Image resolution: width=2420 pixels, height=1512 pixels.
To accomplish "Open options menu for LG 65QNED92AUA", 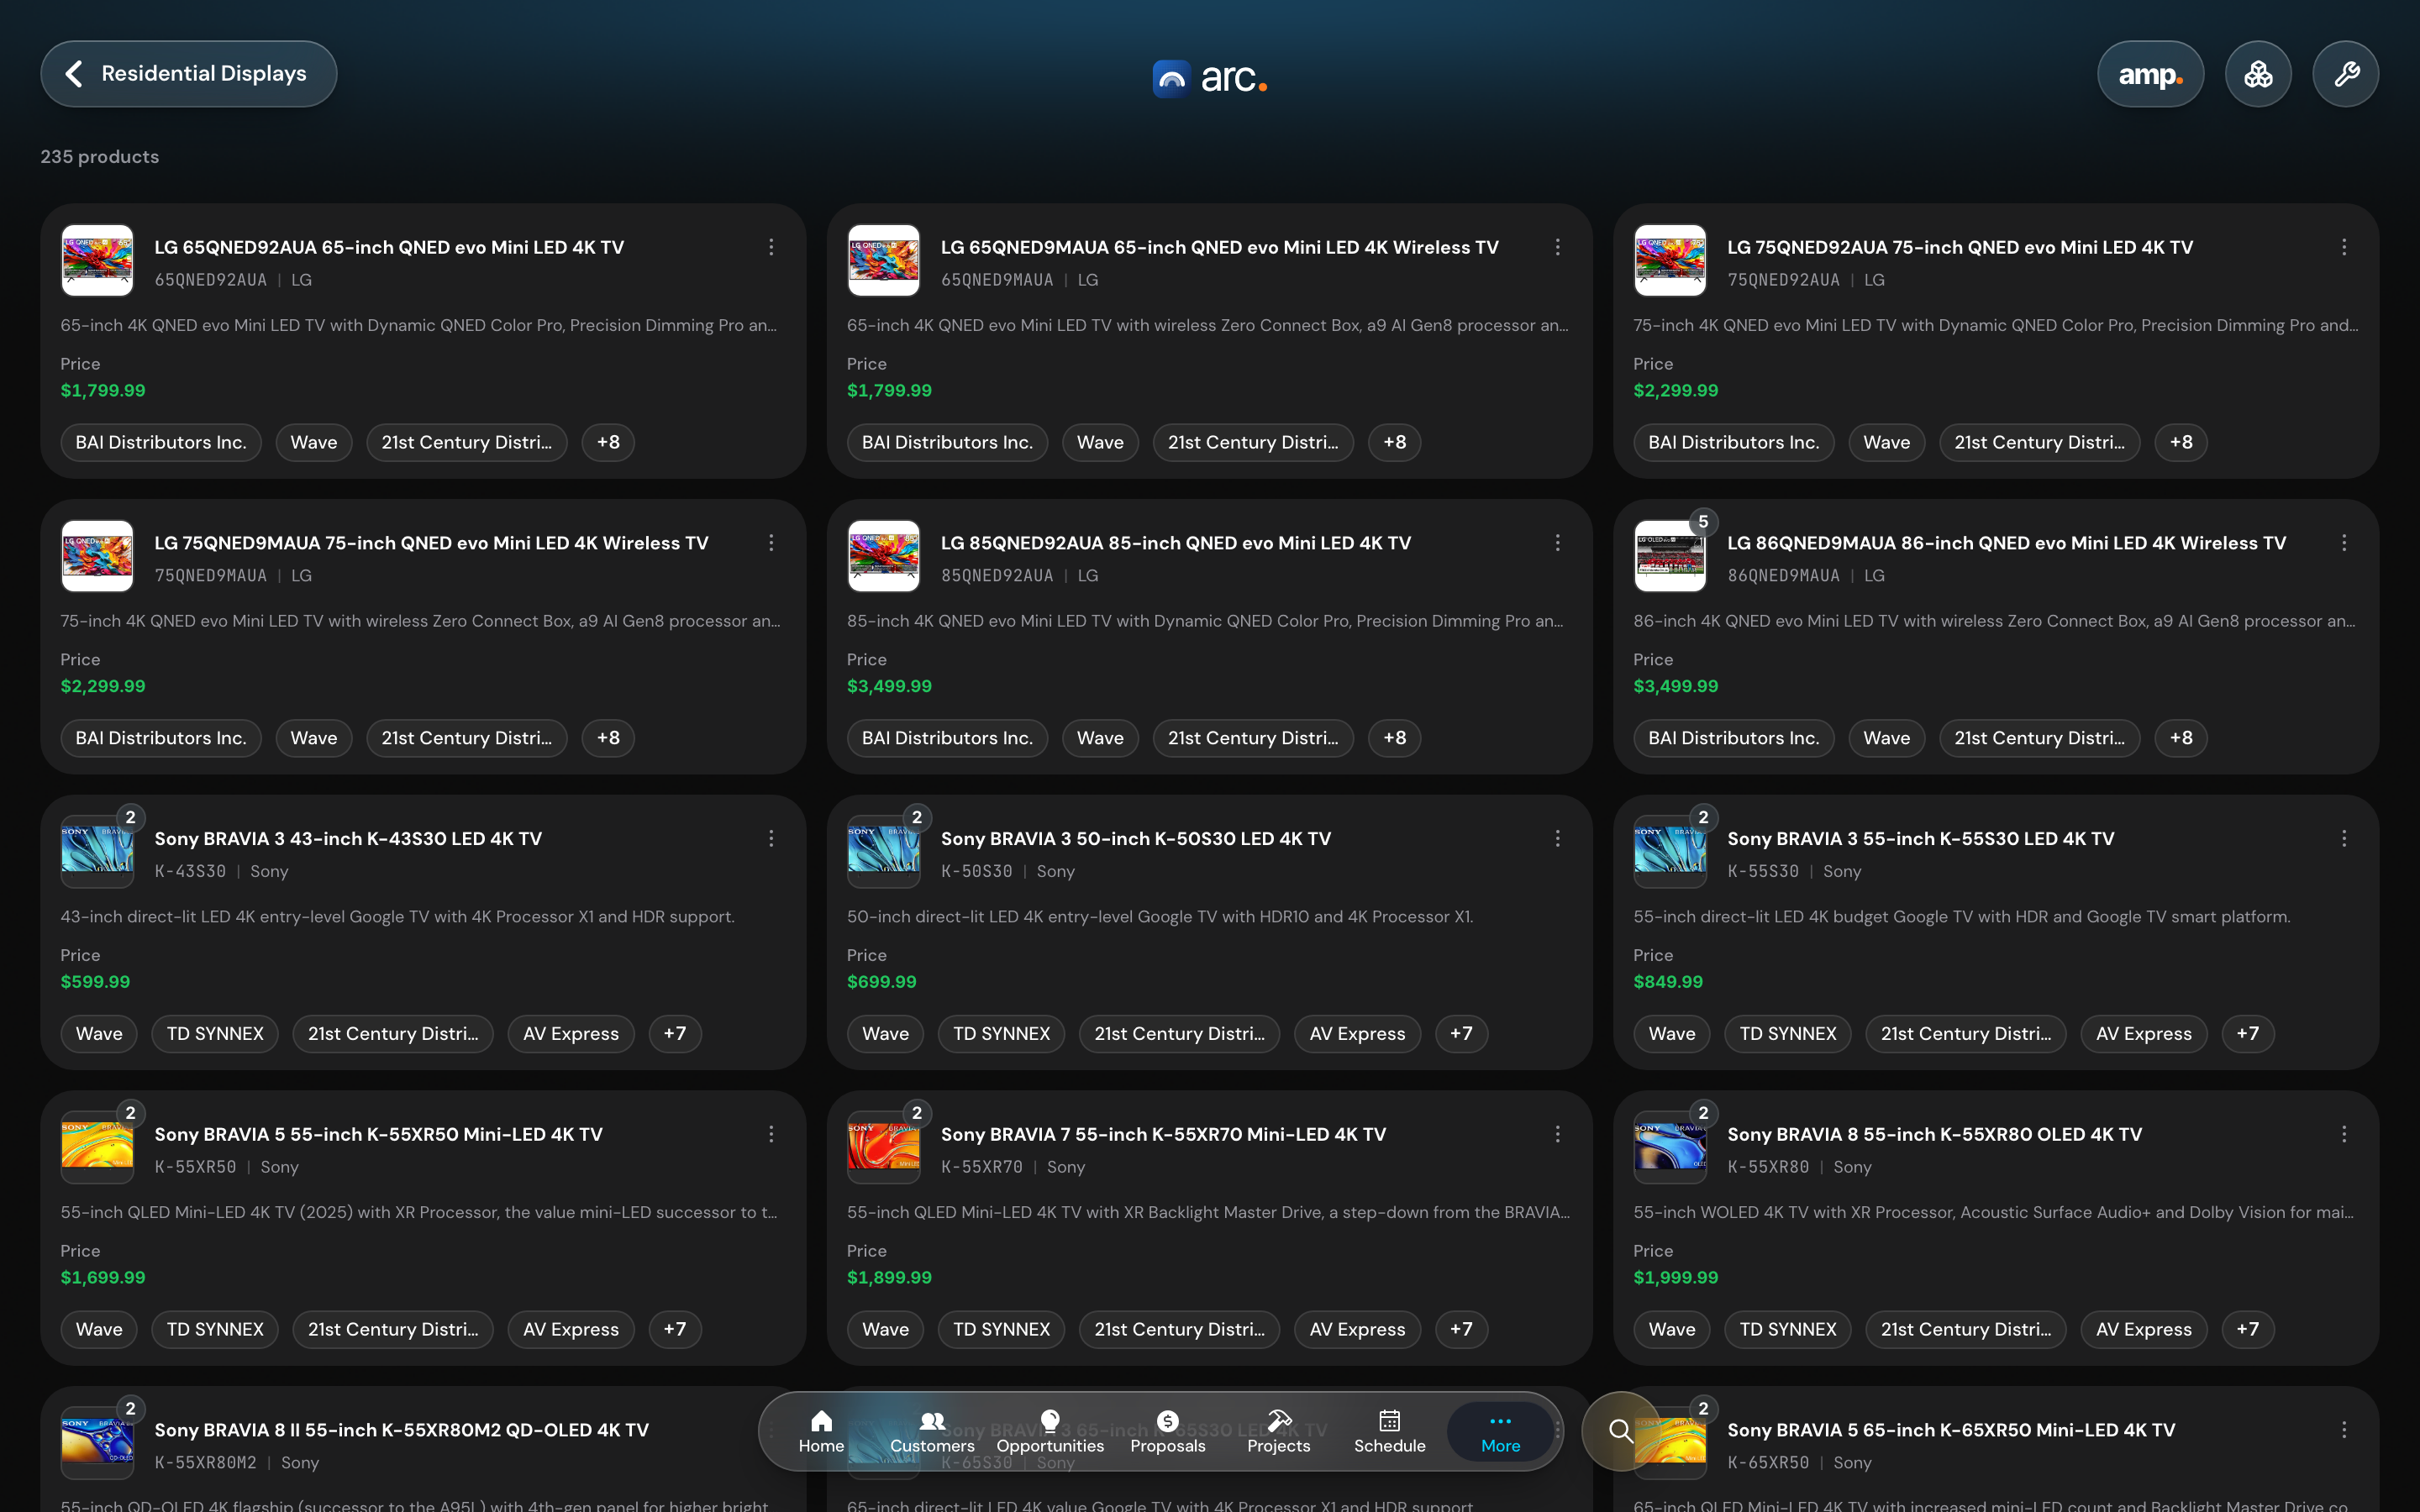I will pyautogui.click(x=771, y=247).
